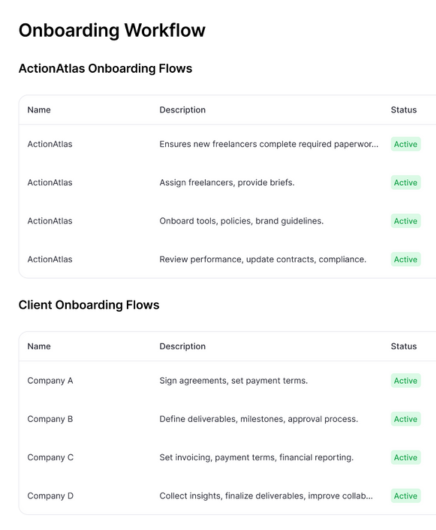Click Active badge for Company A
Viewport: 436px width, 530px height.
(406, 381)
